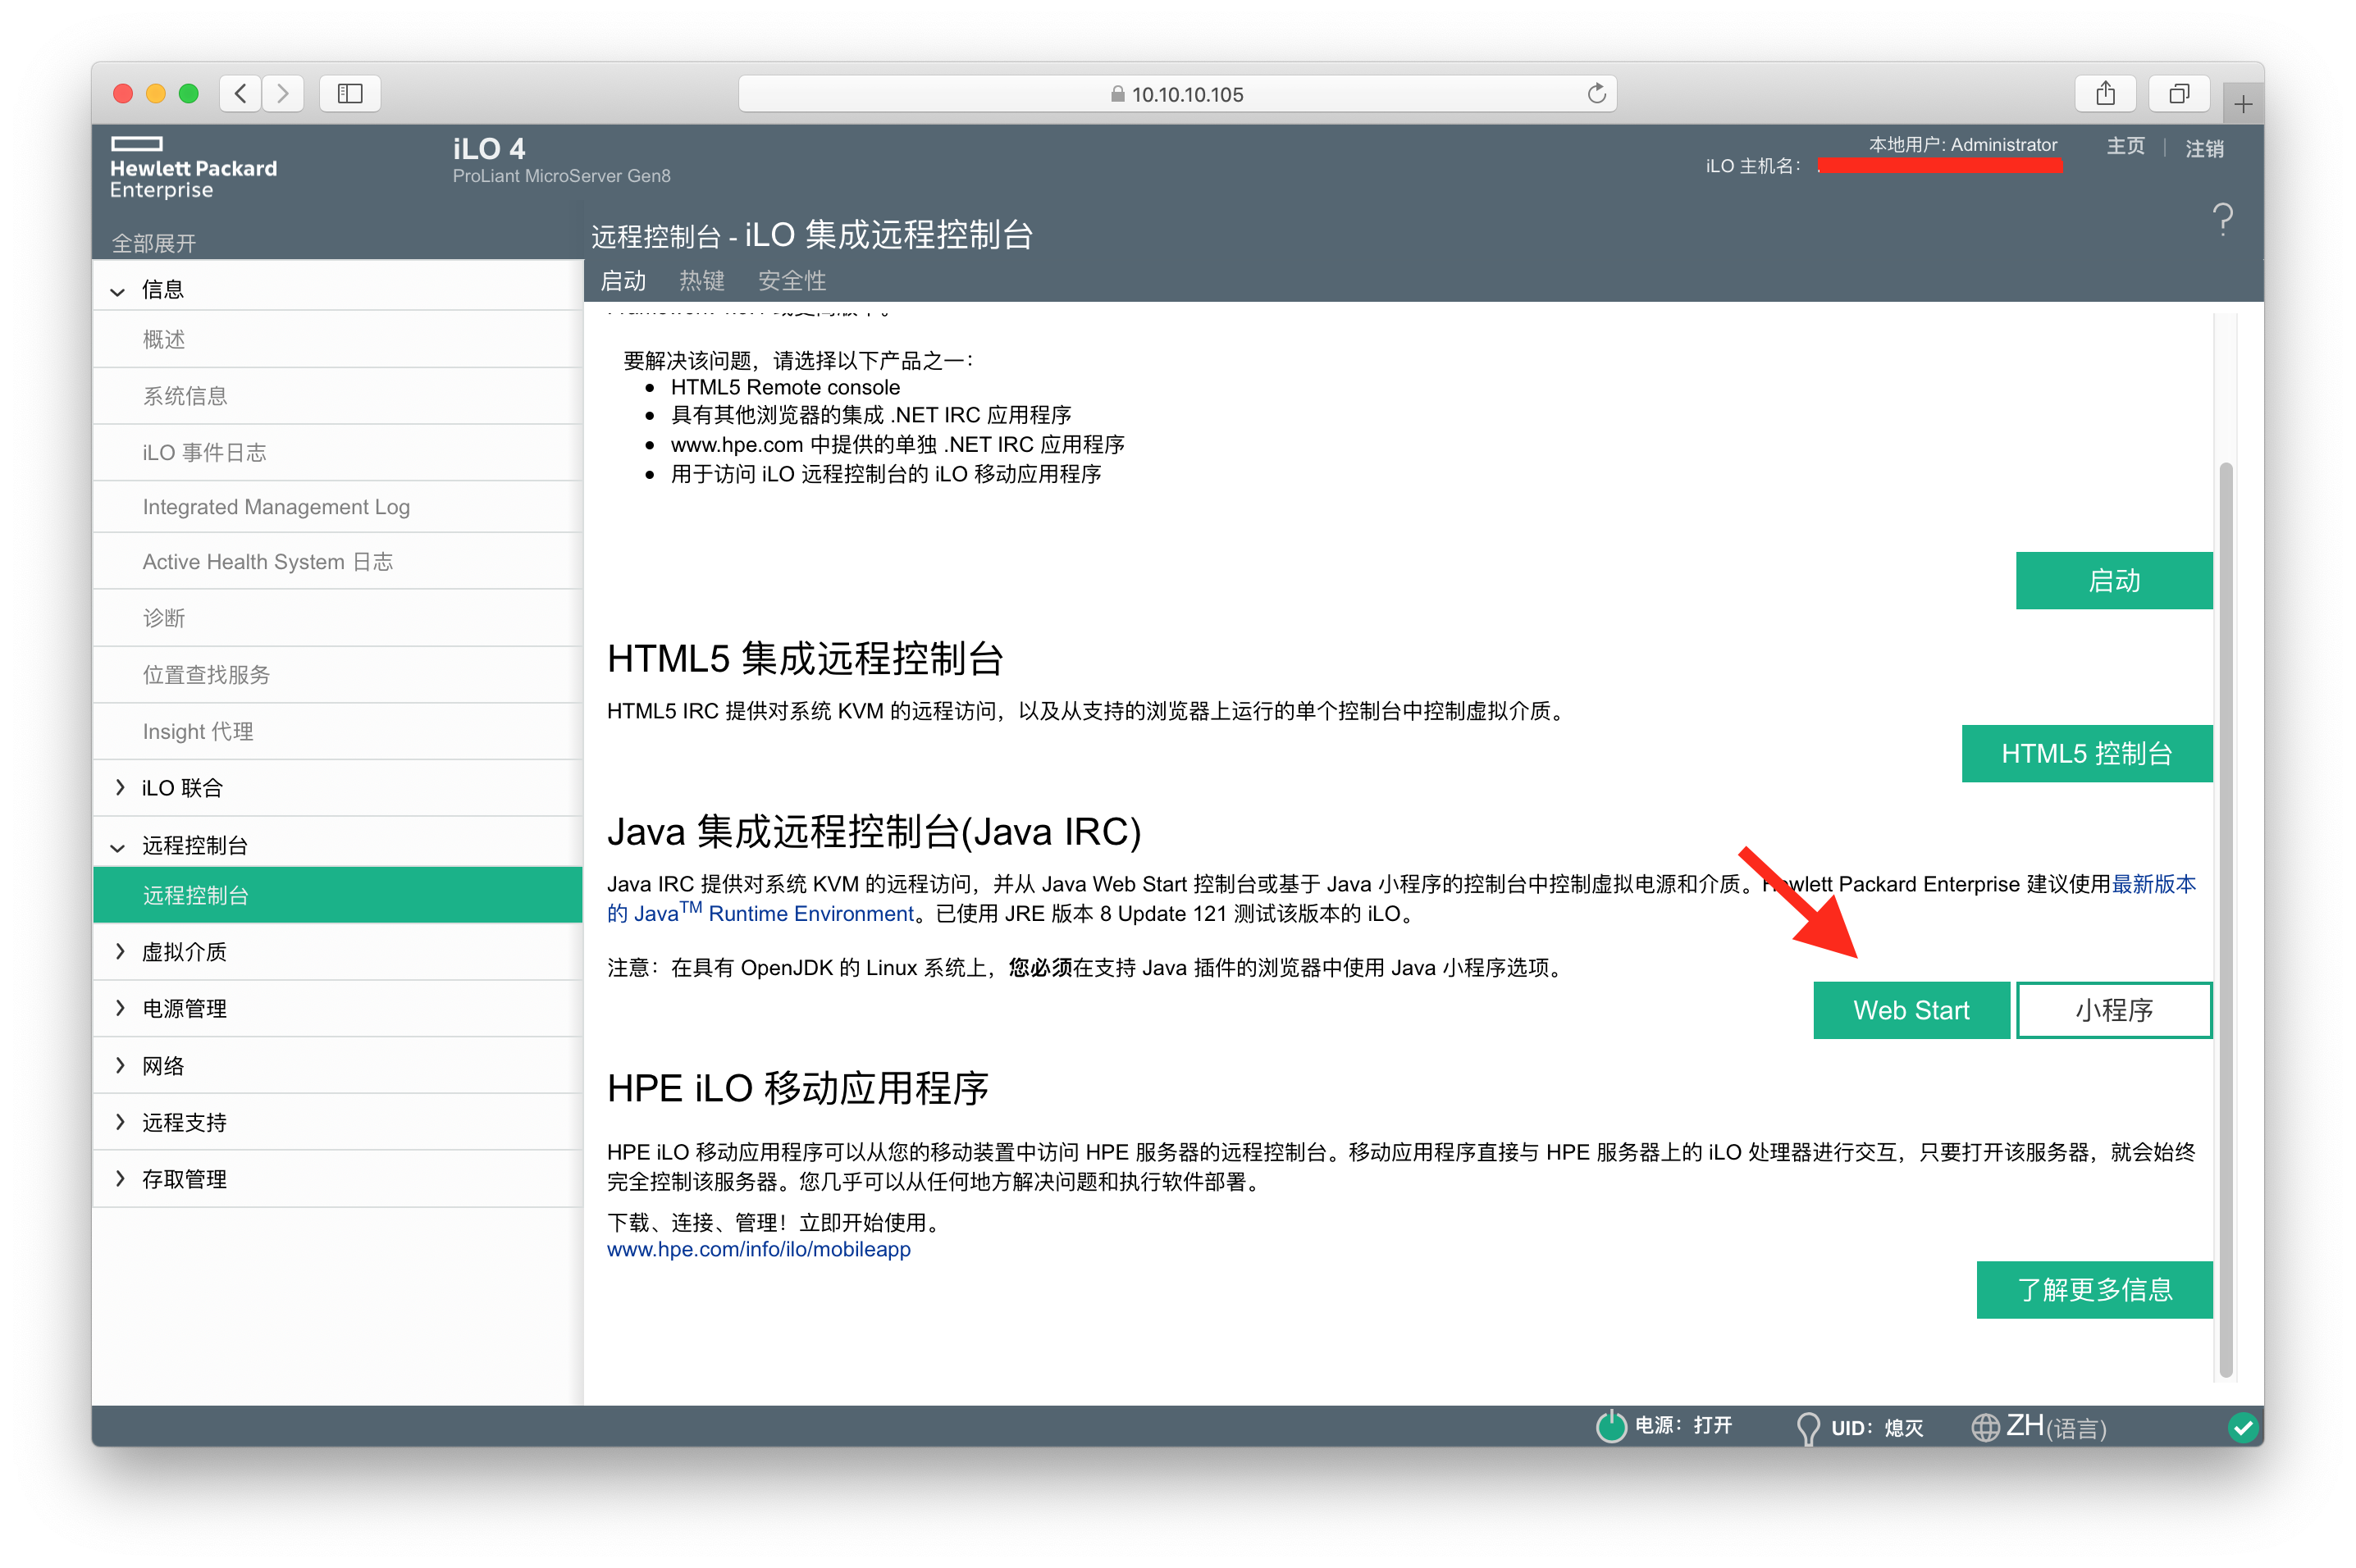Screen dimensions: 2356x1568
Task: Open 位置查找服务 in the sidebar
Action: point(338,675)
